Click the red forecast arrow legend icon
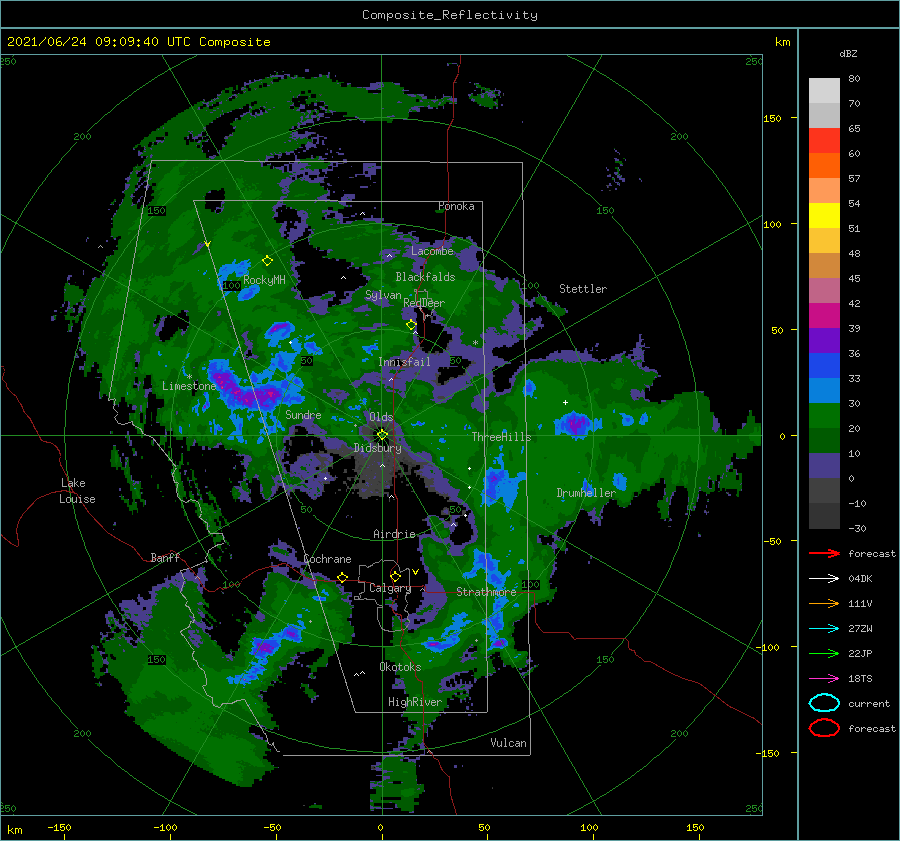This screenshot has height=841, width=900. 824,553
